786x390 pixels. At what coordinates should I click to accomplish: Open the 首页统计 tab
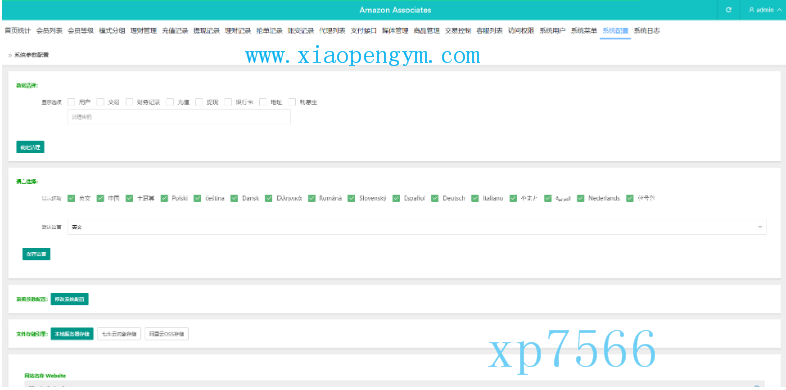tap(18, 31)
